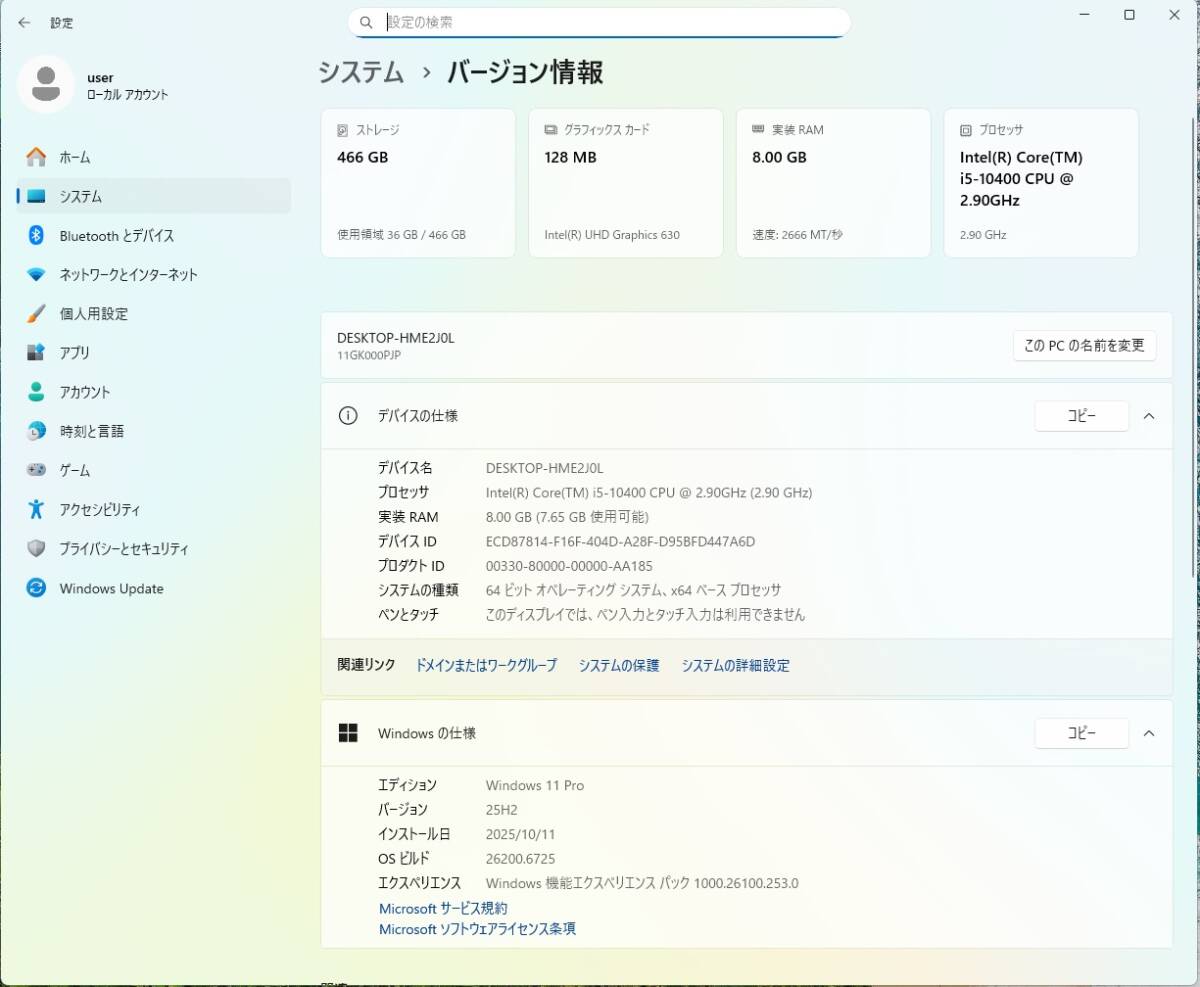Open 時刻と言語 settings page

click(91, 432)
